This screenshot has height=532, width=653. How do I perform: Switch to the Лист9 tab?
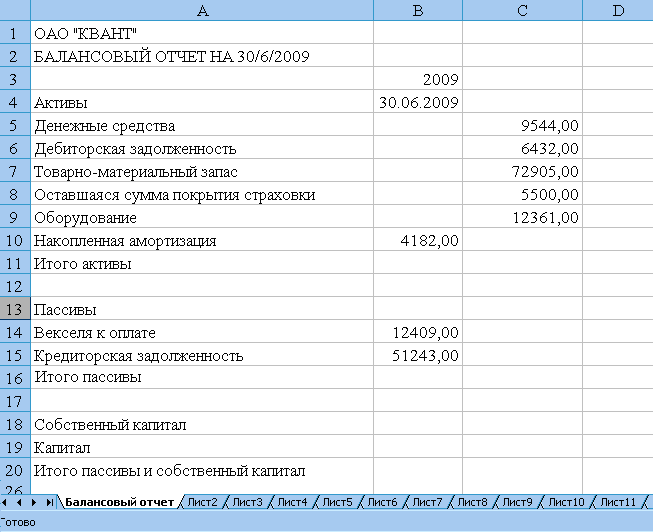pos(517,502)
